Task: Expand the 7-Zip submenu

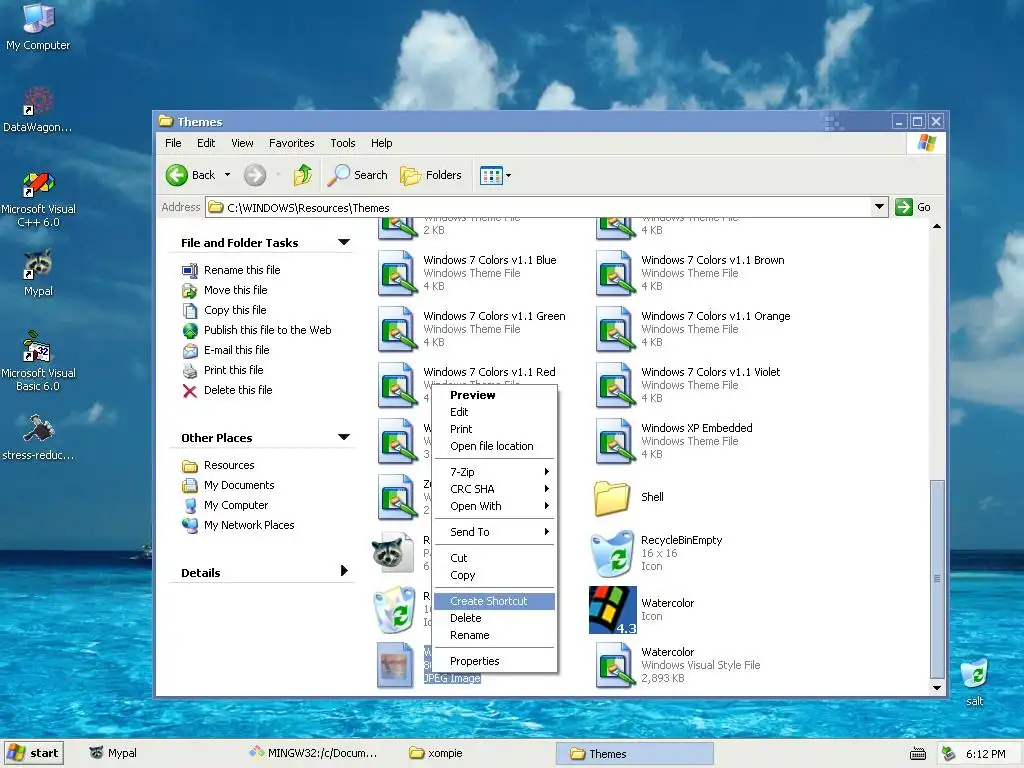Action: (494, 472)
